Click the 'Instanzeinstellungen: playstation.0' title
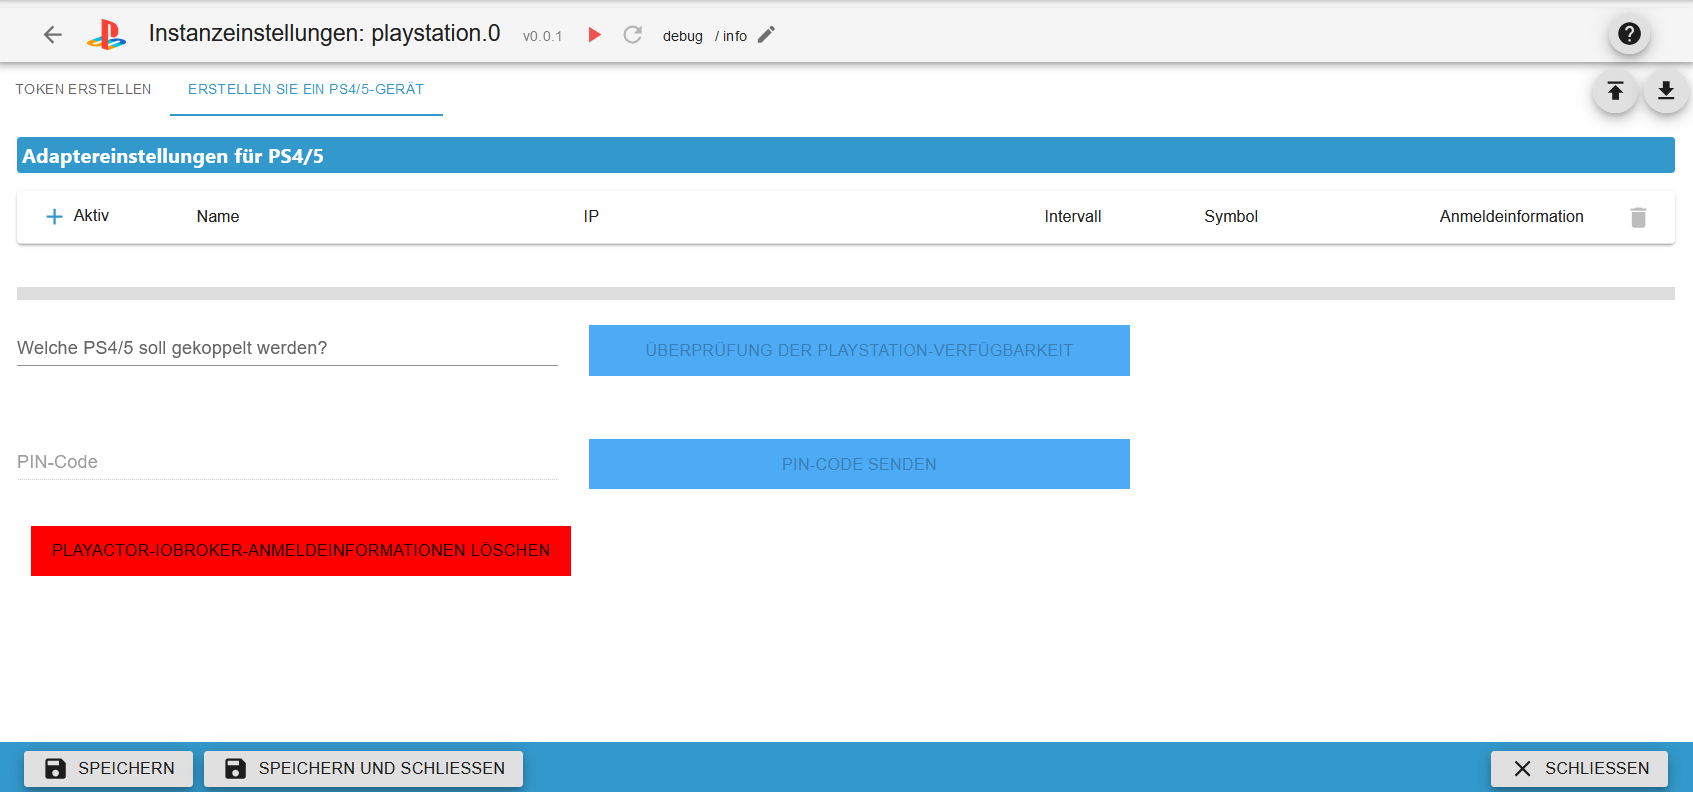 pyautogui.click(x=324, y=33)
